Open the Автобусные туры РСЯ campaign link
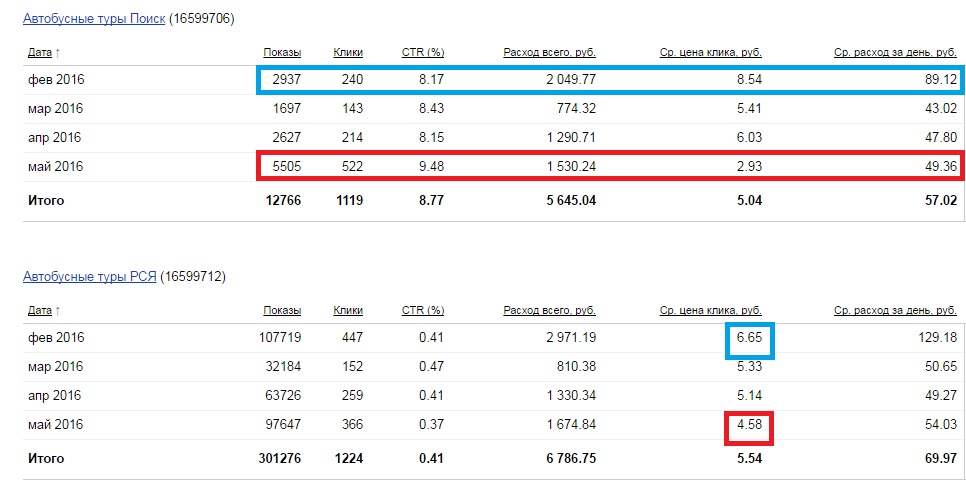The image size is (966, 482). click(90, 276)
